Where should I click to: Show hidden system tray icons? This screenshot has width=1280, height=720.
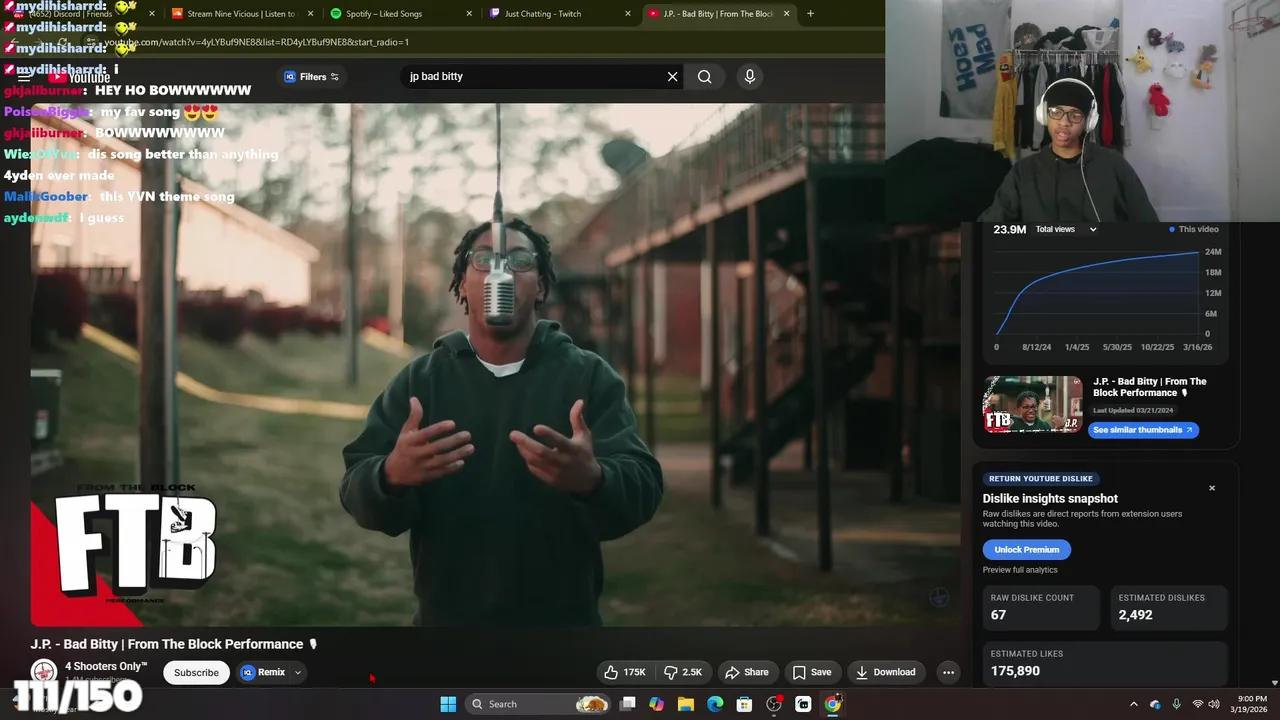(1133, 704)
